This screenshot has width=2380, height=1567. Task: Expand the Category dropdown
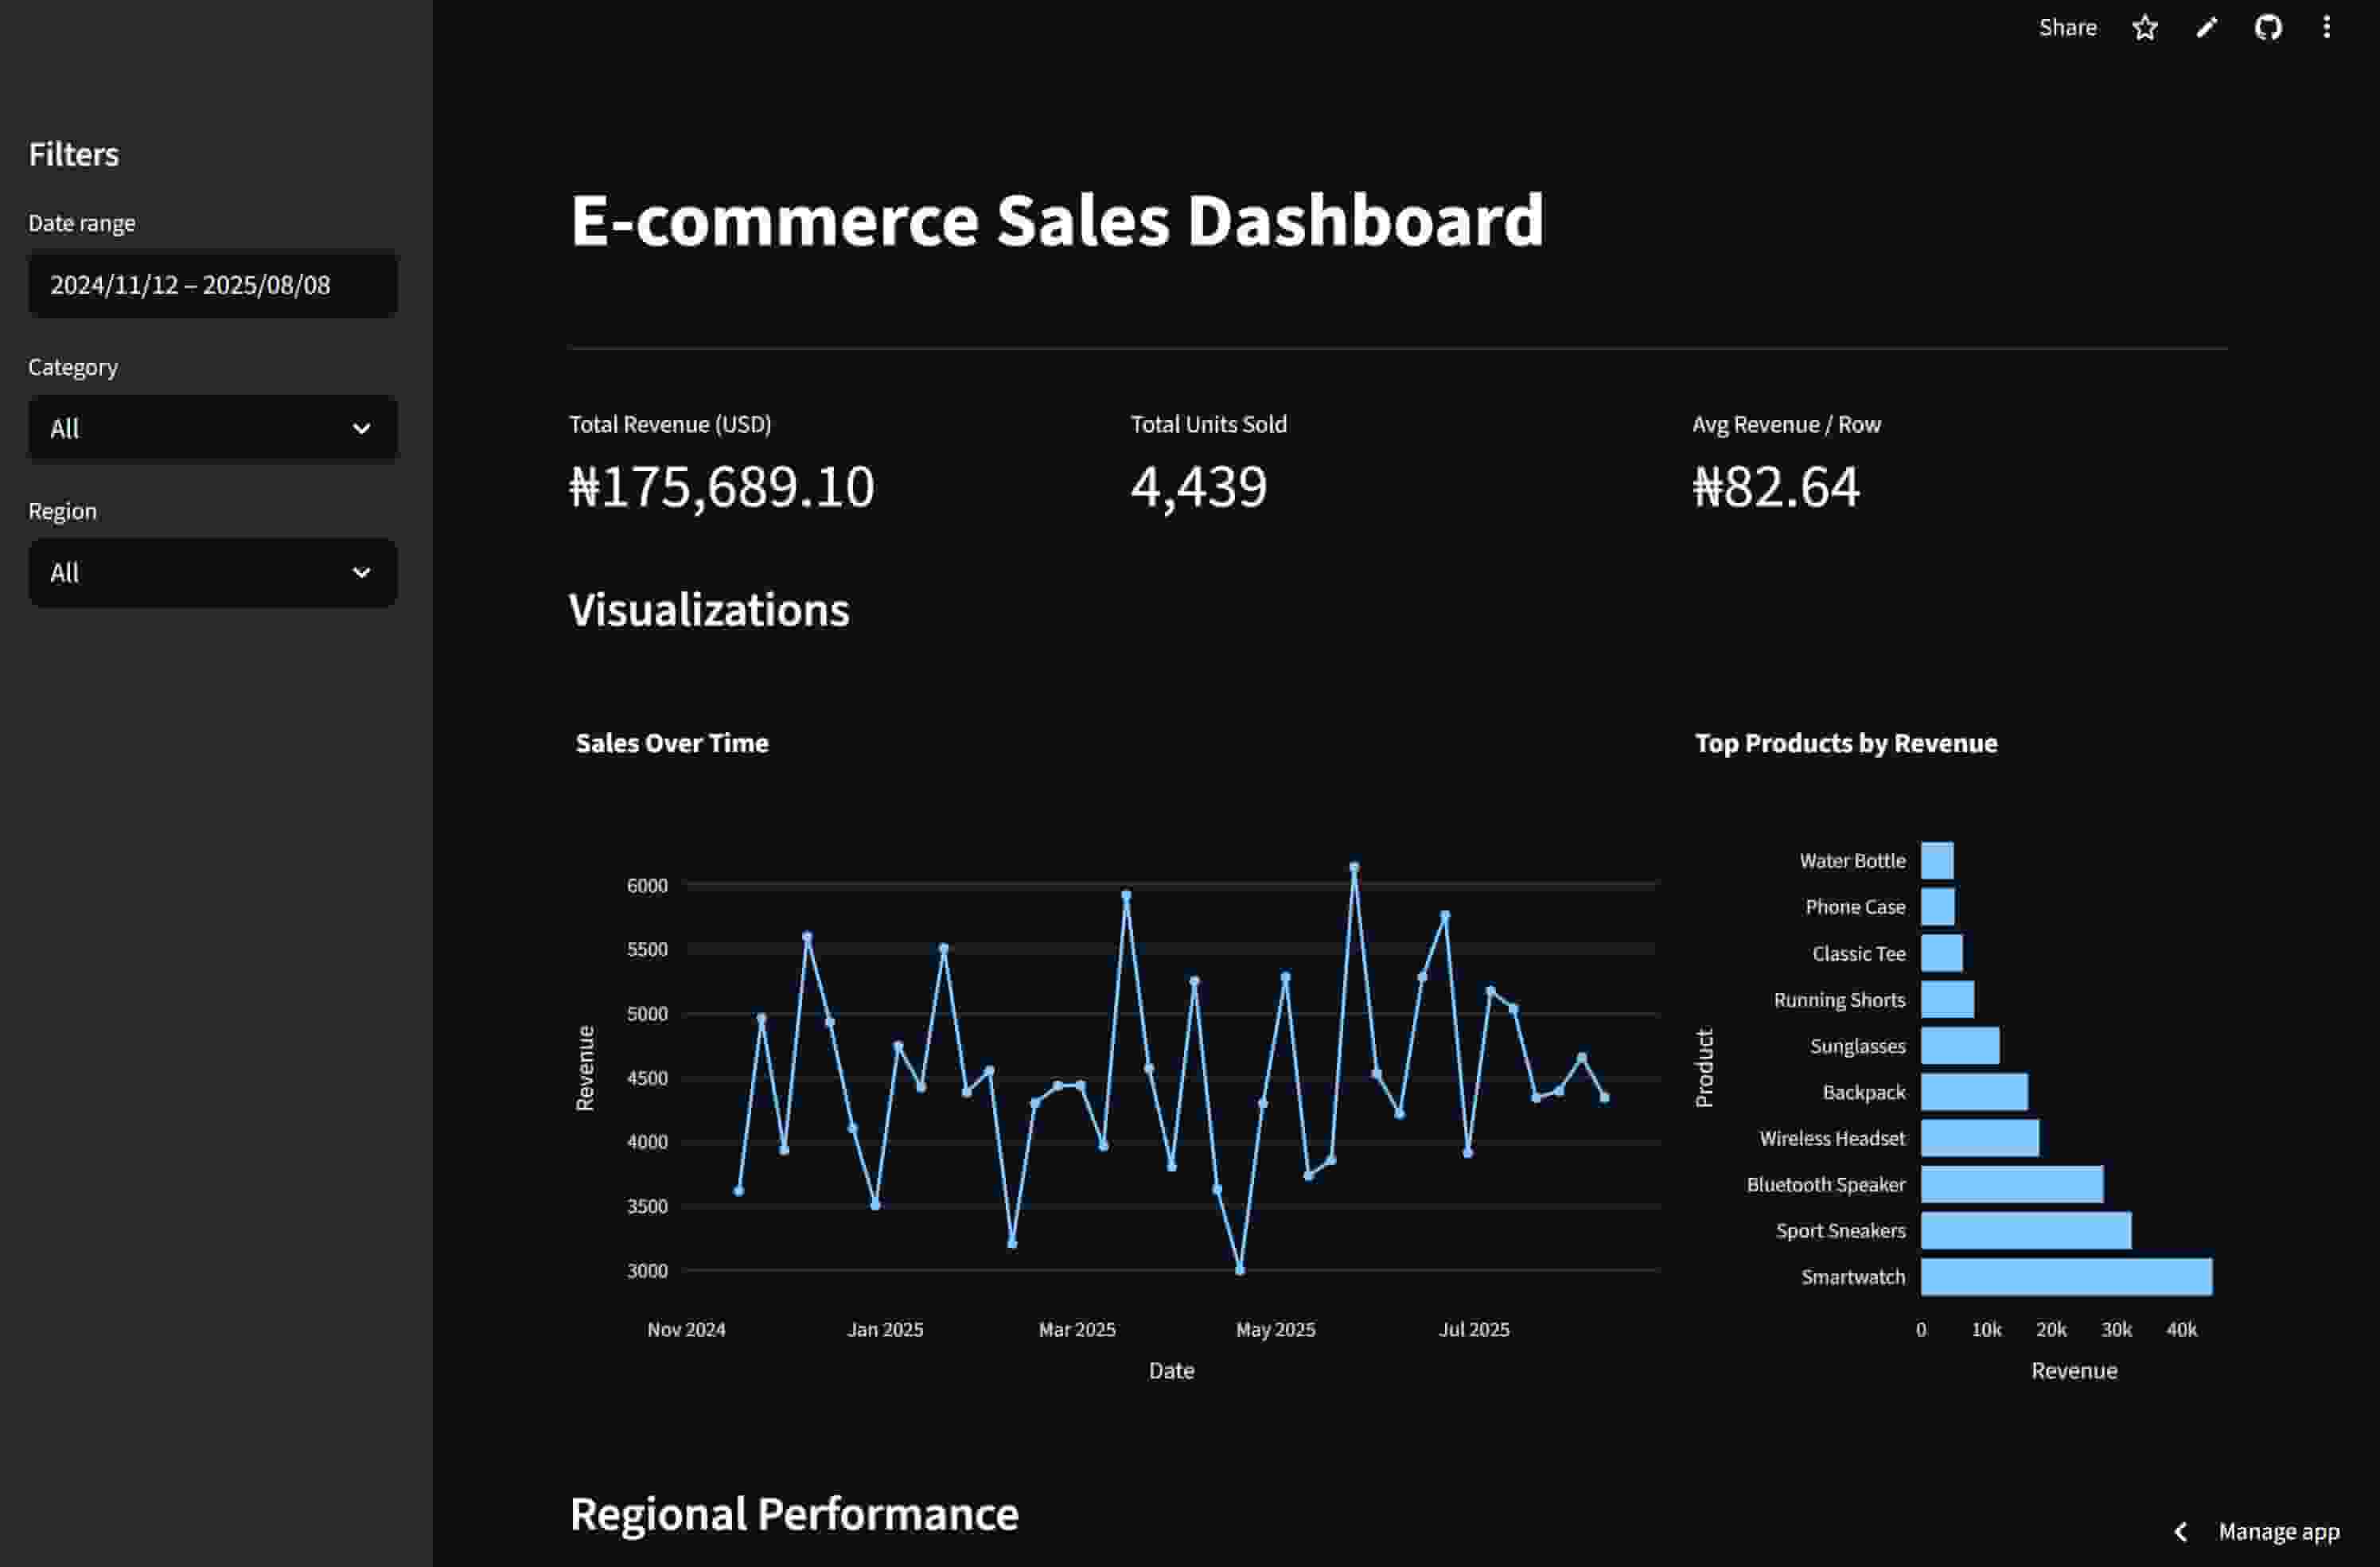pos(212,429)
